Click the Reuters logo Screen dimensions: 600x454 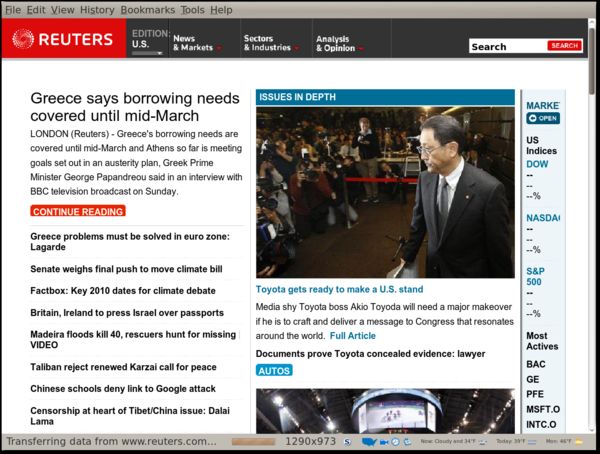[63, 39]
